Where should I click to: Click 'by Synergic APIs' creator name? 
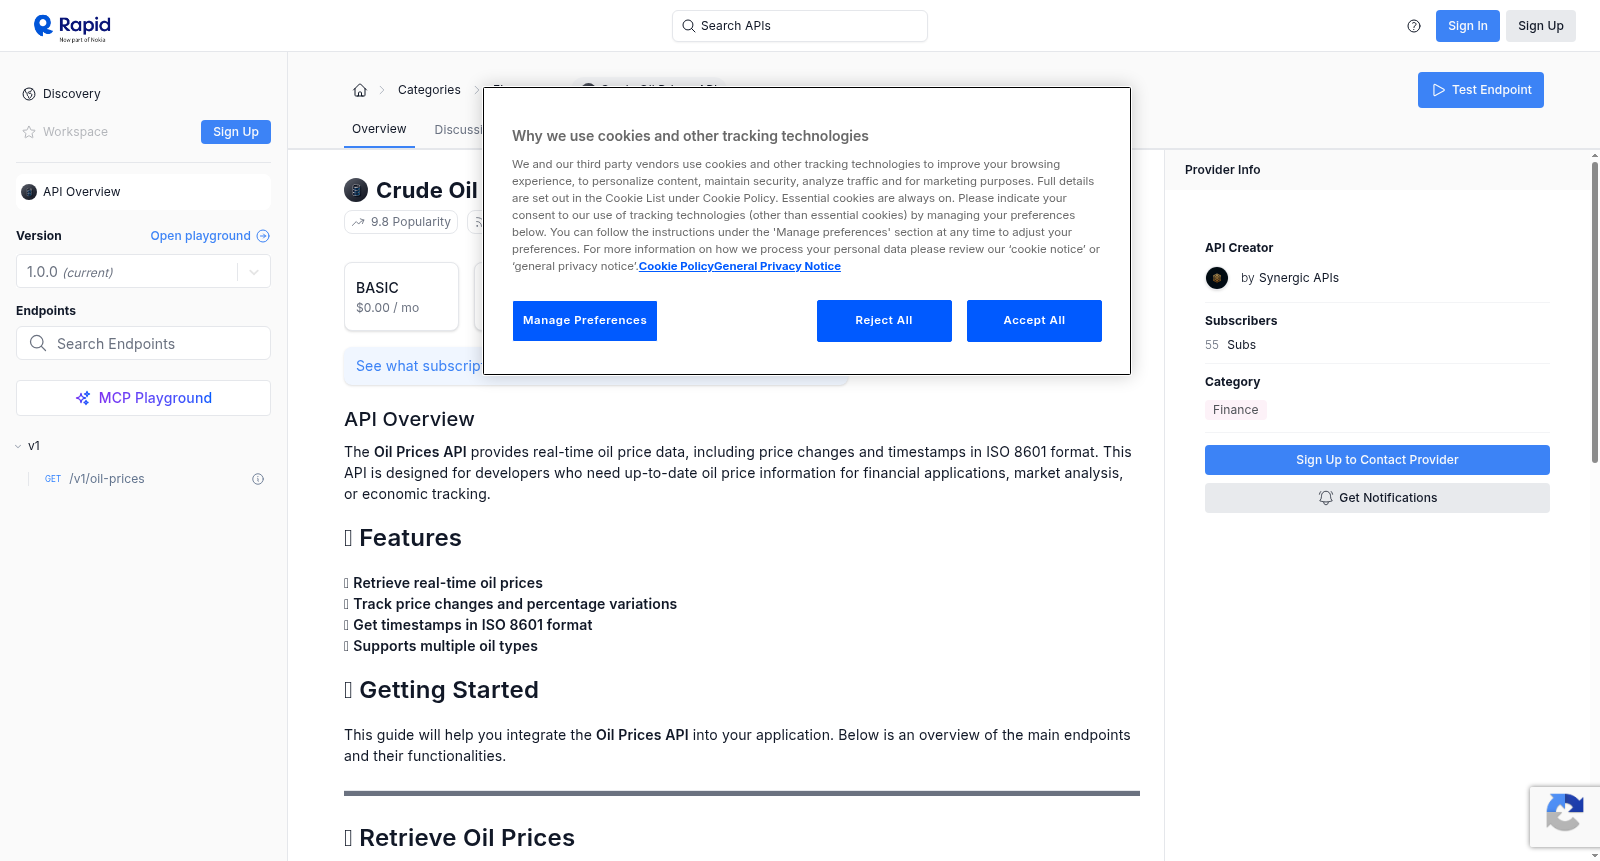coord(1290,278)
